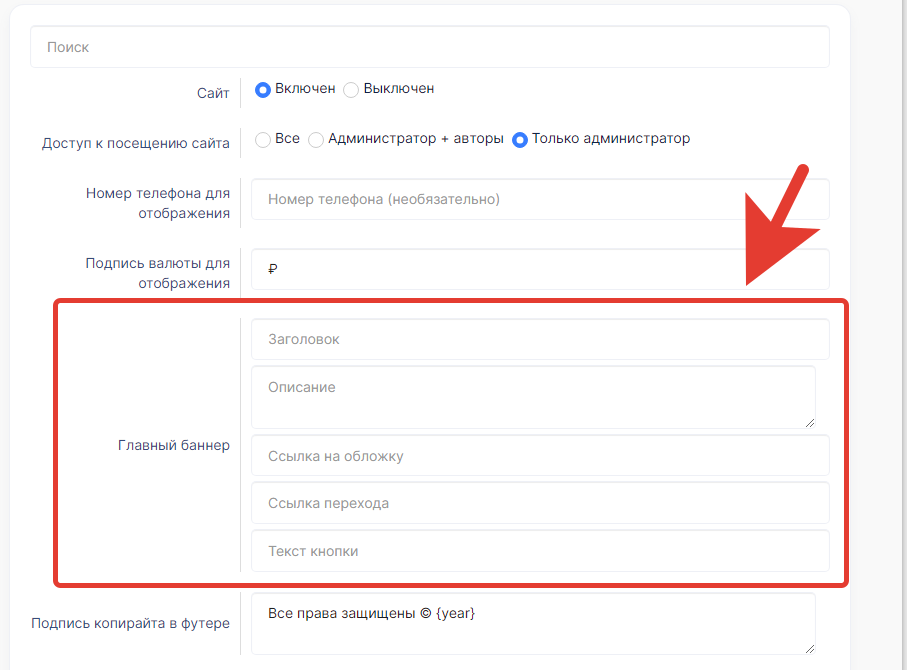The height and width of the screenshot is (670, 907).
Task: Click Подпись валюты для отображения label
Action: pos(157,273)
